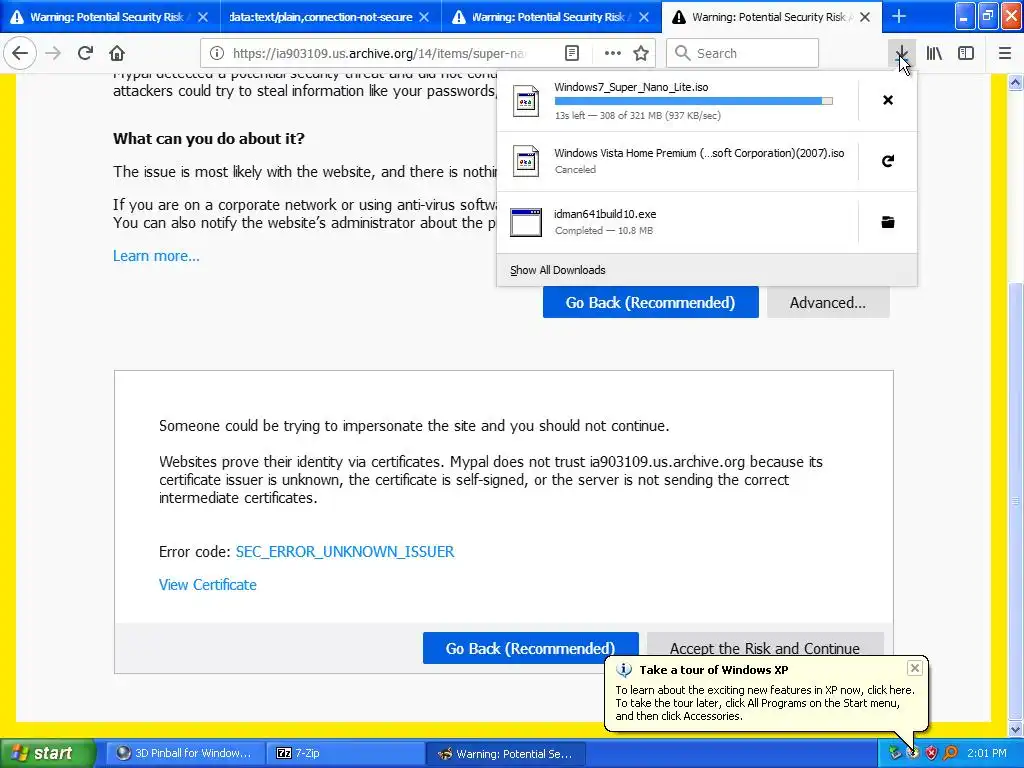This screenshot has width=1024, height=768.
Task: Click the 'Canceled' status text
Action: [575, 170]
